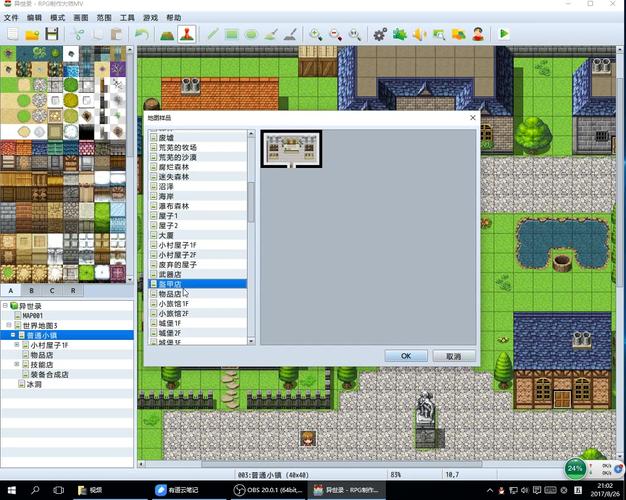Open the 工具 menu
The width and height of the screenshot is (626, 500).
127,18
